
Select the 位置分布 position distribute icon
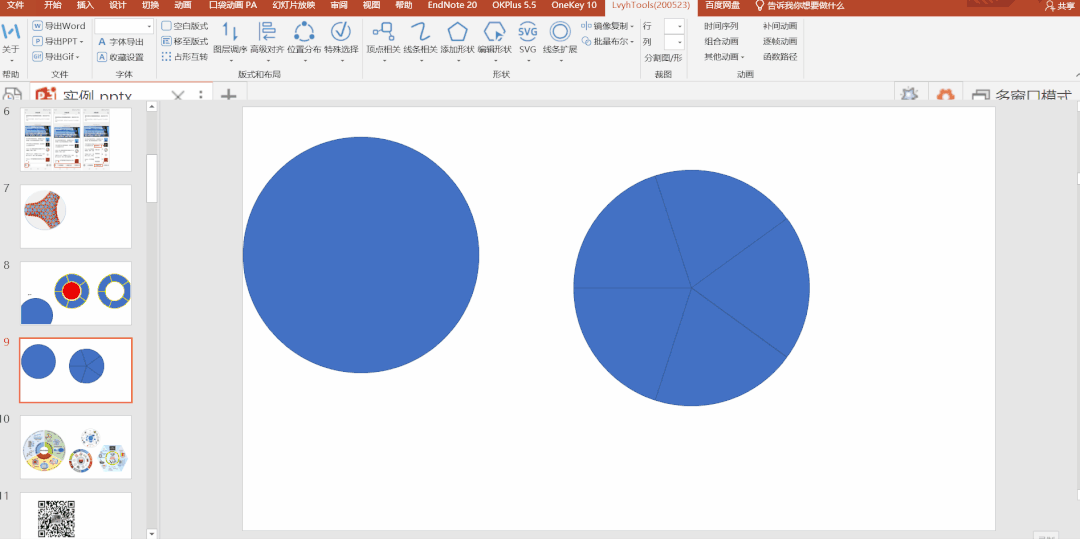click(x=304, y=33)
